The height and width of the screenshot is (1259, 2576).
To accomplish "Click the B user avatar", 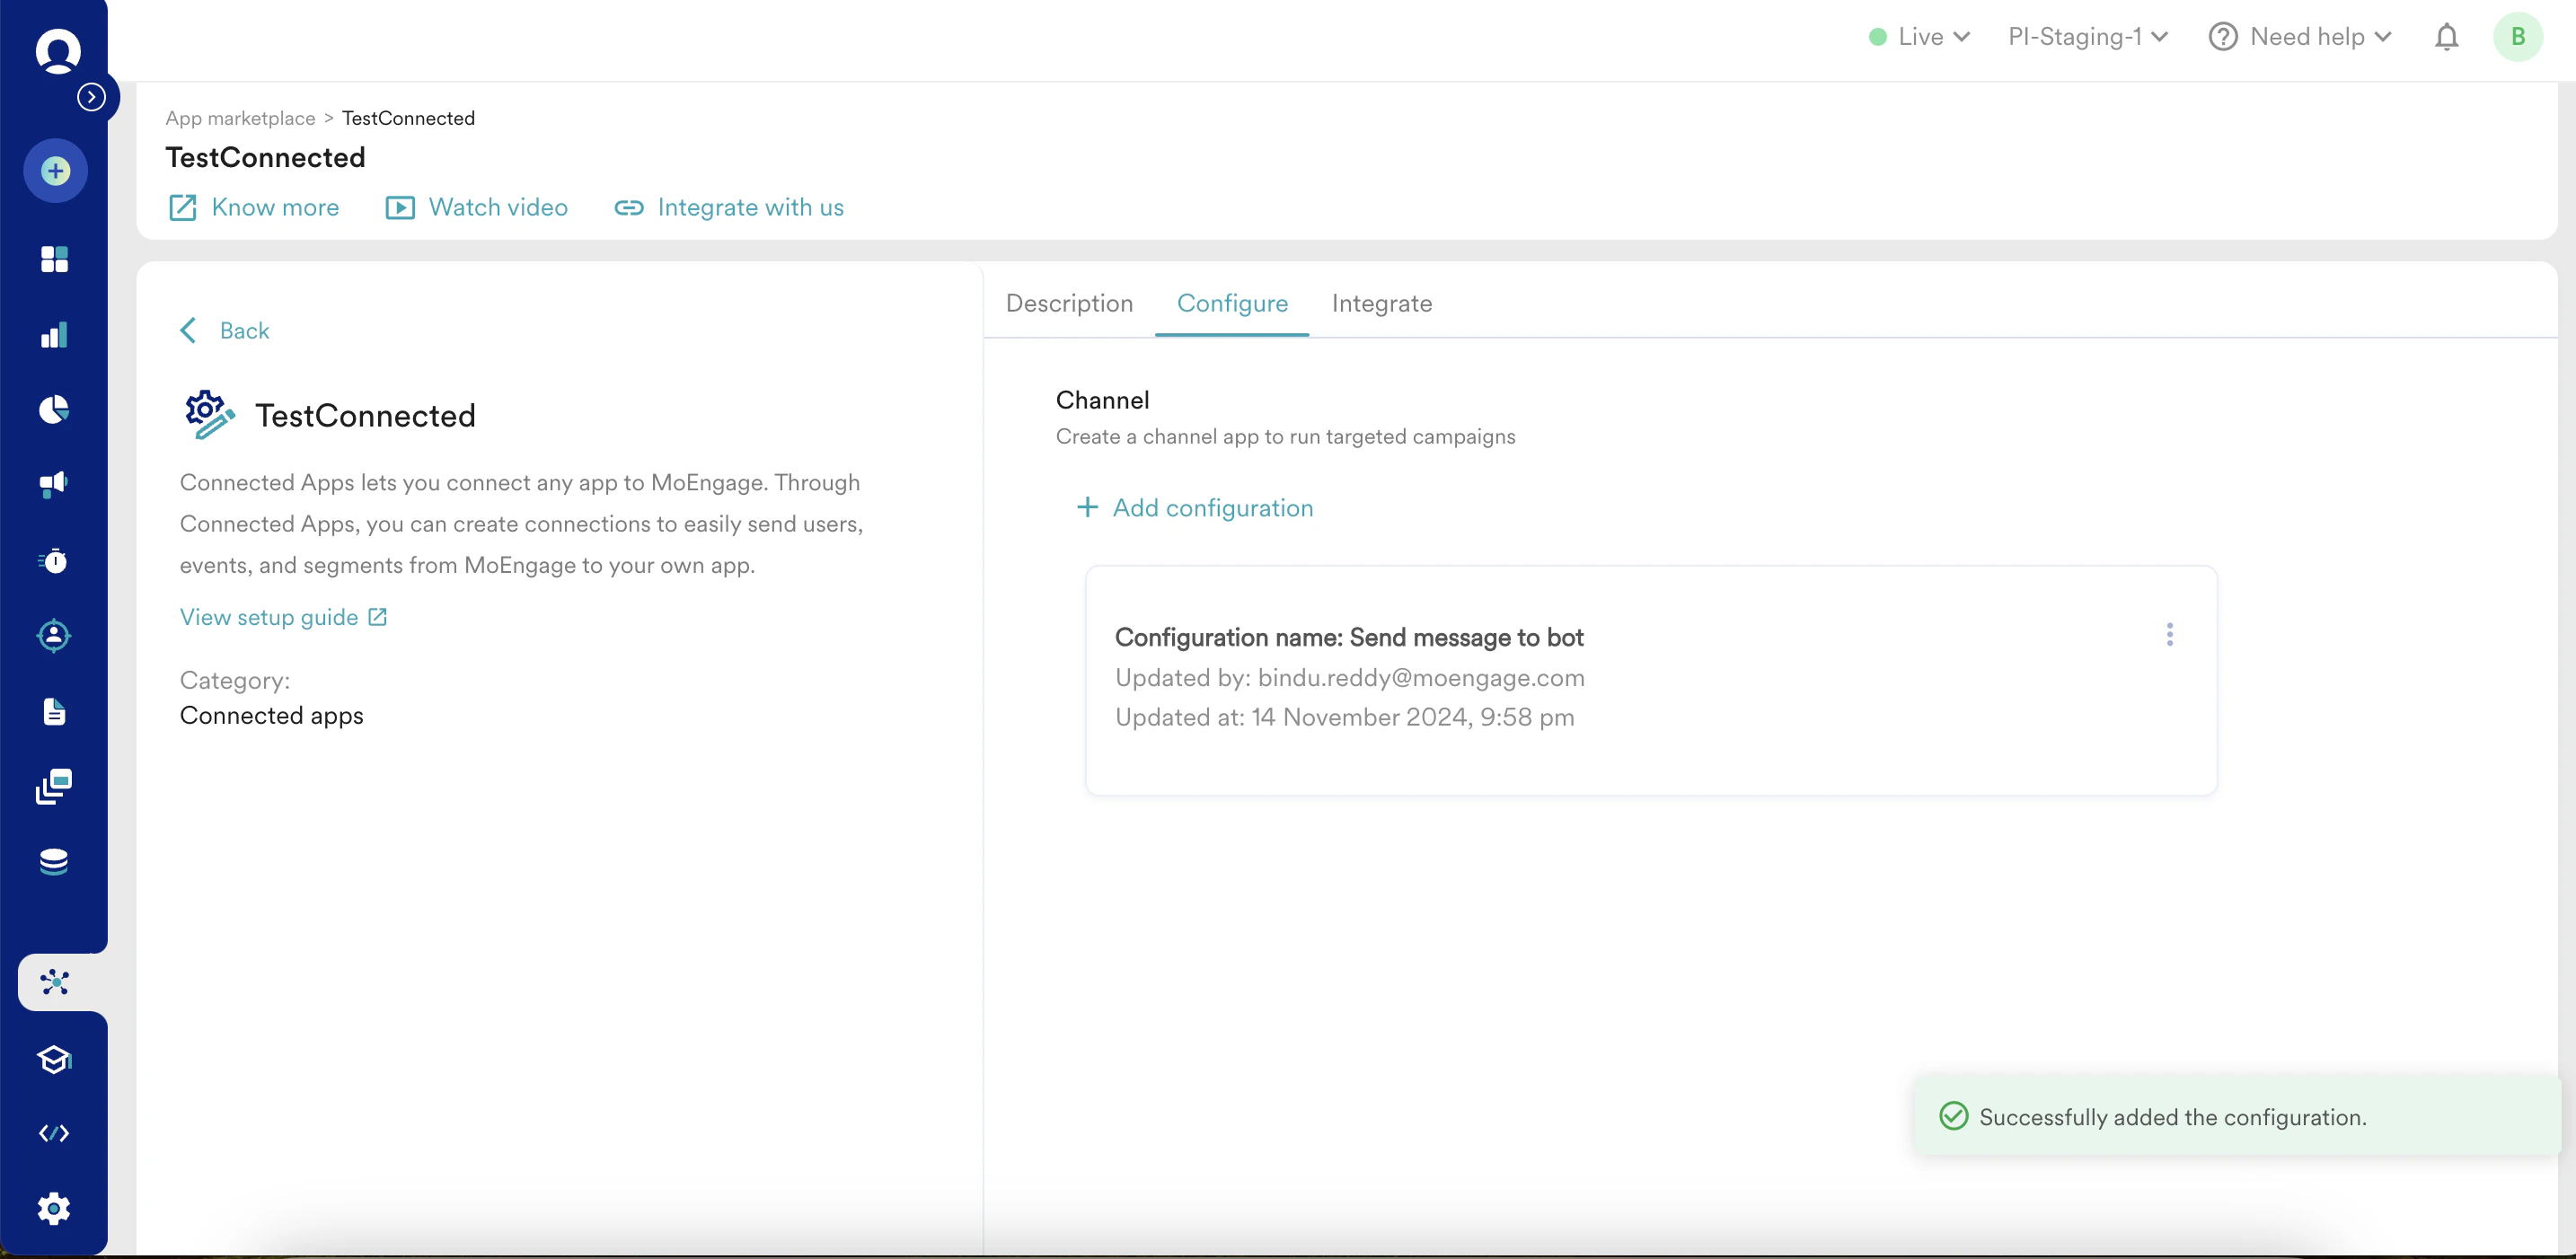I will pyautogui.click(x=2517, y=37).
